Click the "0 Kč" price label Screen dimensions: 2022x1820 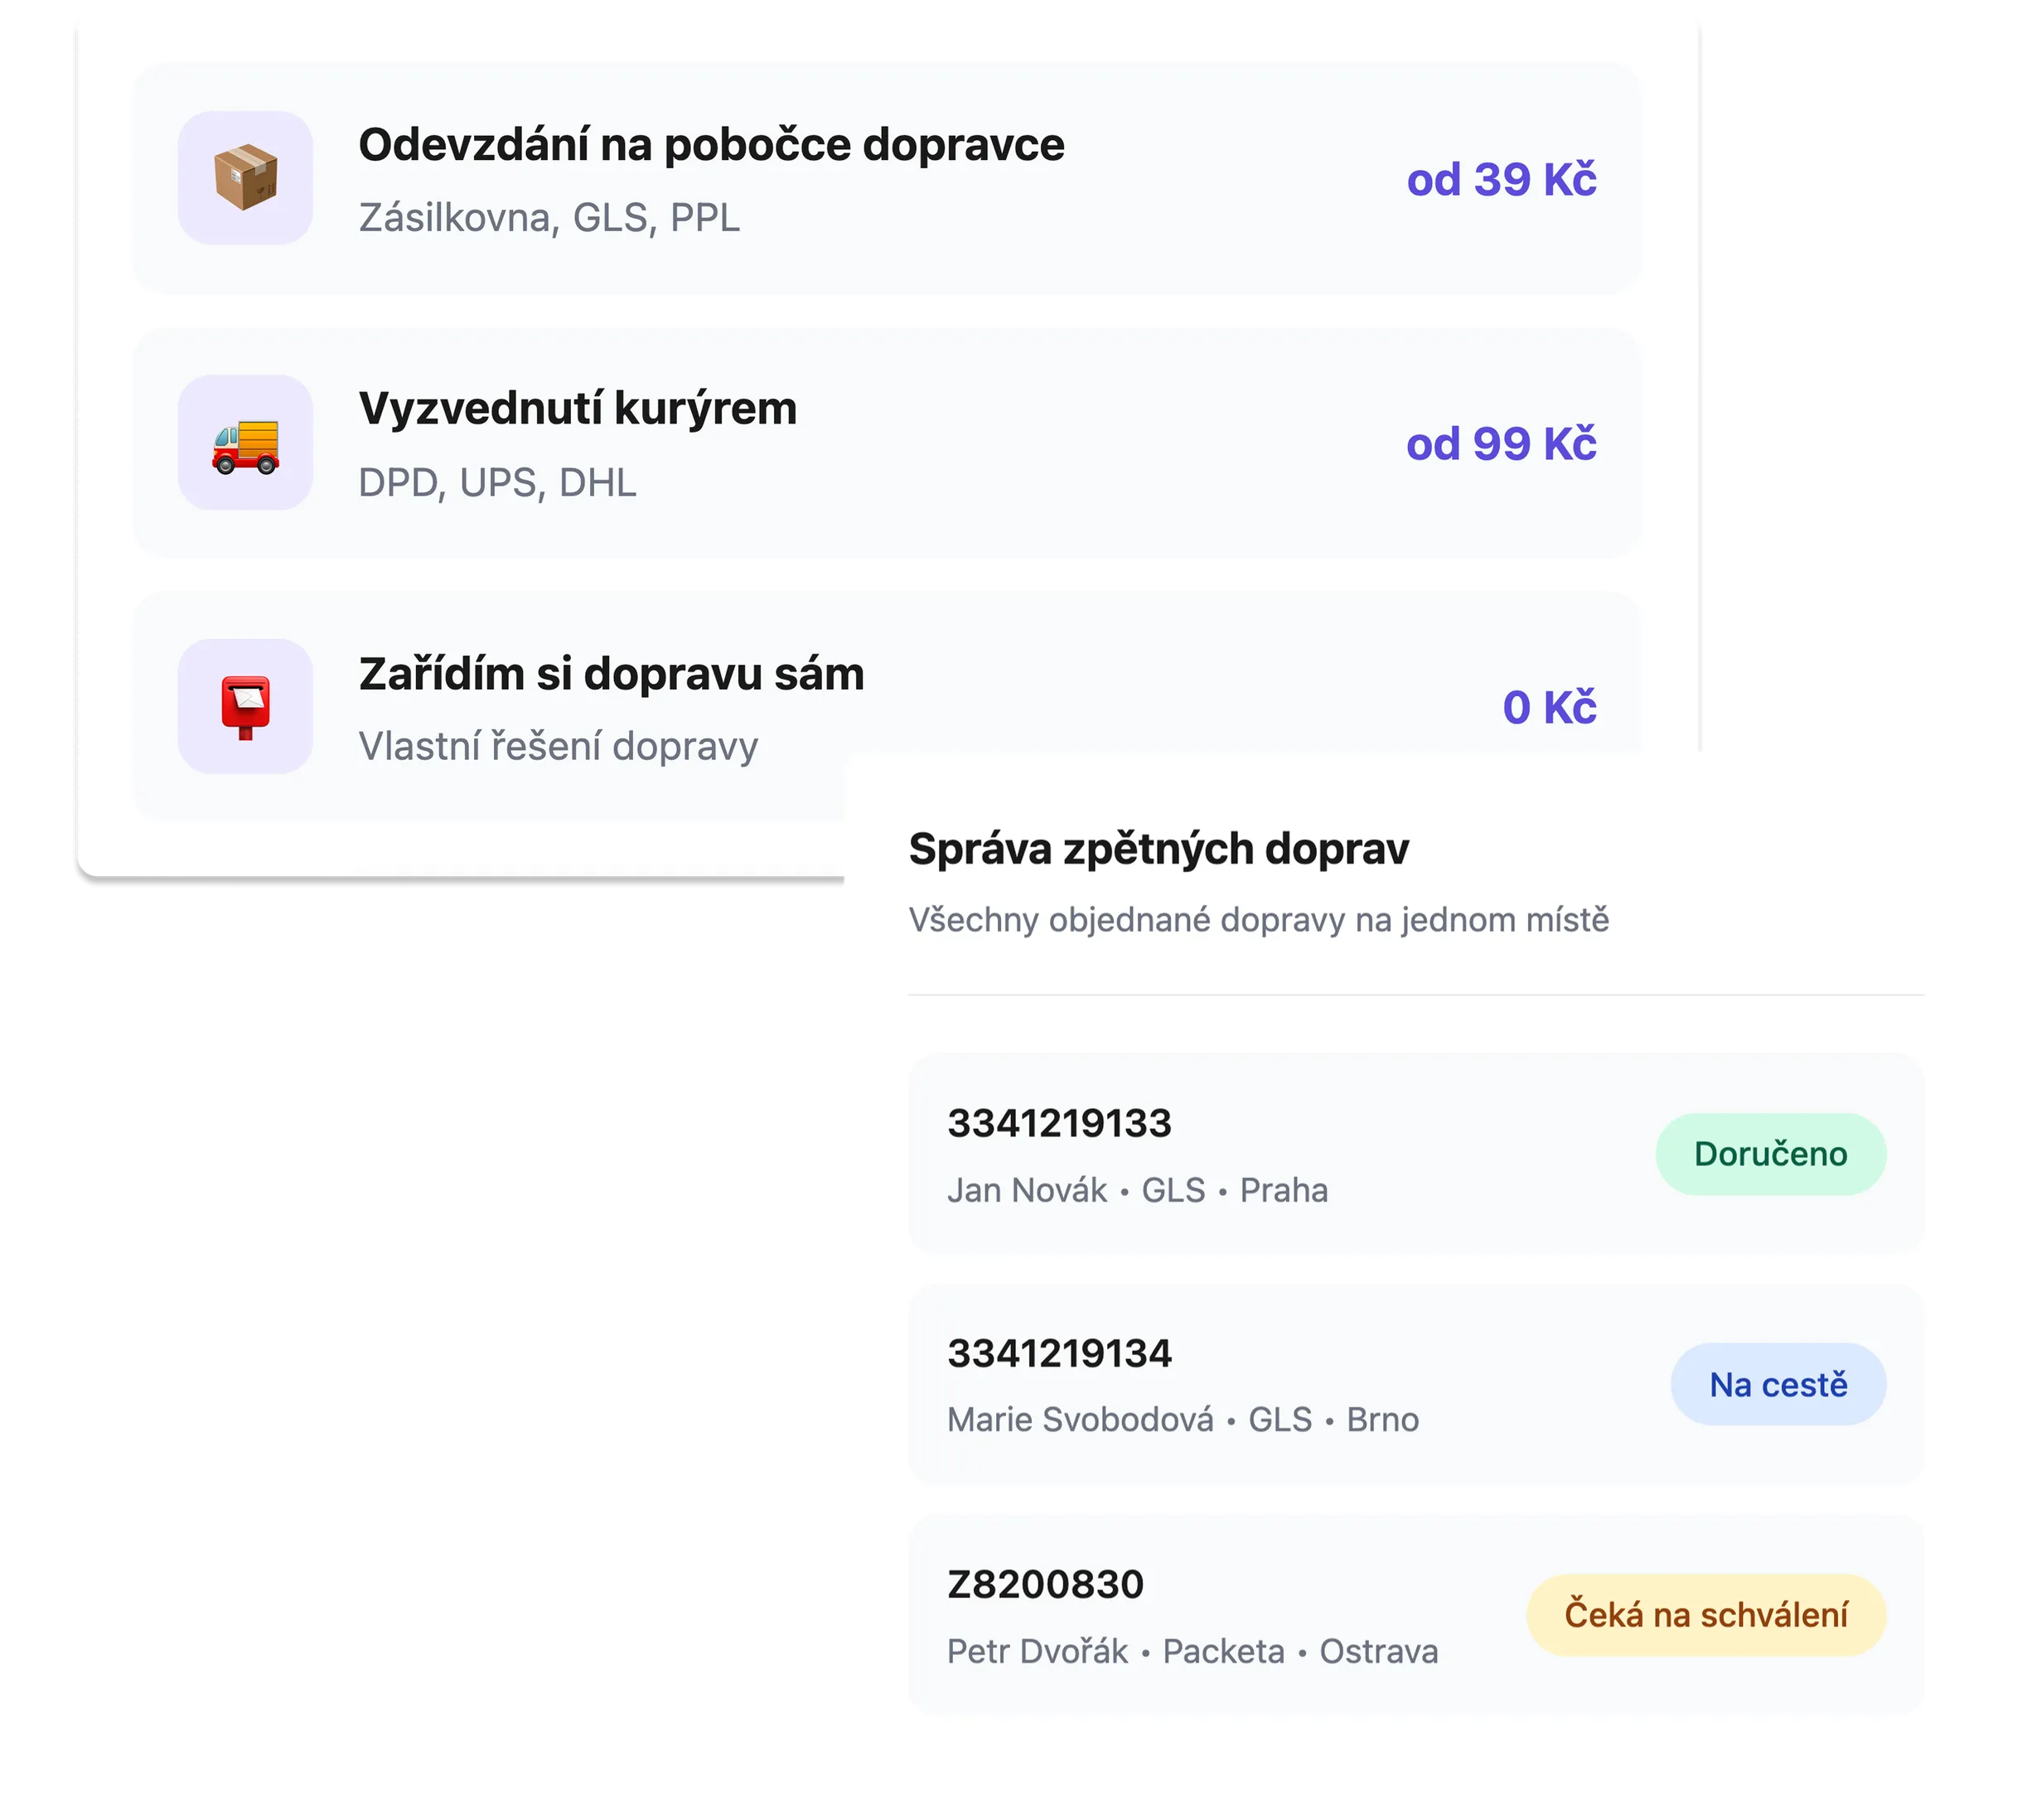(x=1549, y=708)
